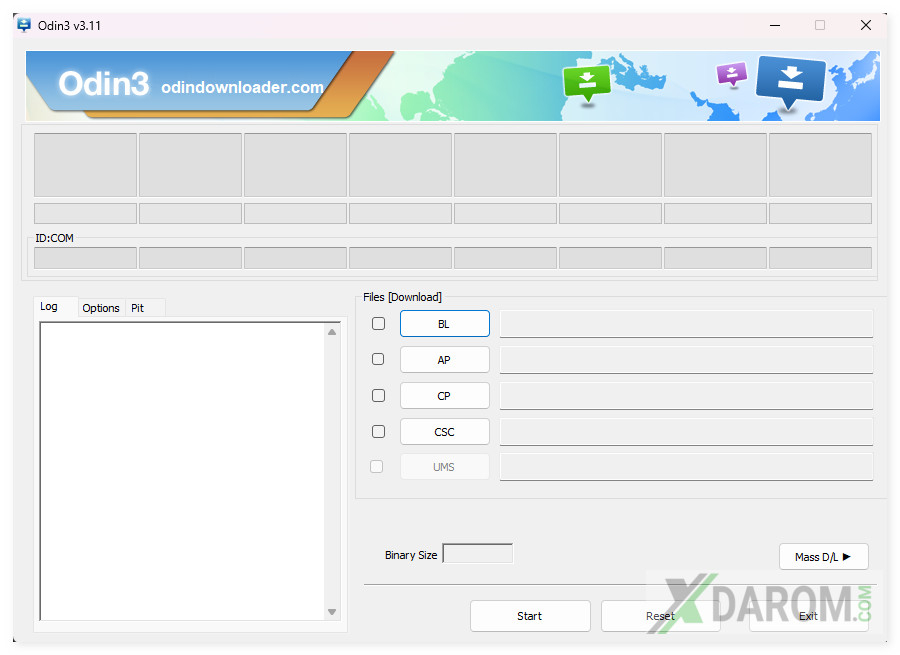Click the Log scrollbar up arrow
Viewport: 900px width, 655px height.
pos(332,332)
